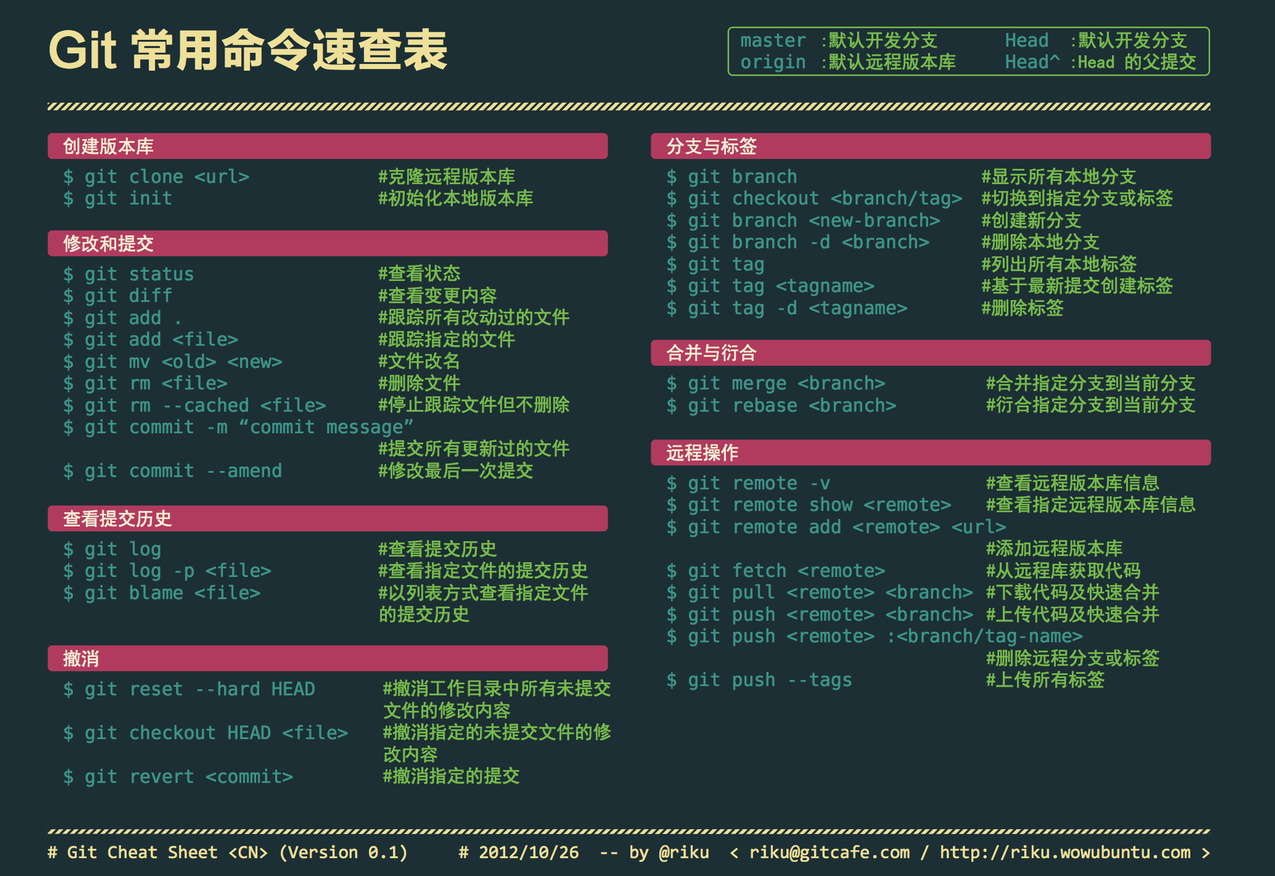Open the 'http://riku.wowubuntu.com' footer link

pos(1065,853)
